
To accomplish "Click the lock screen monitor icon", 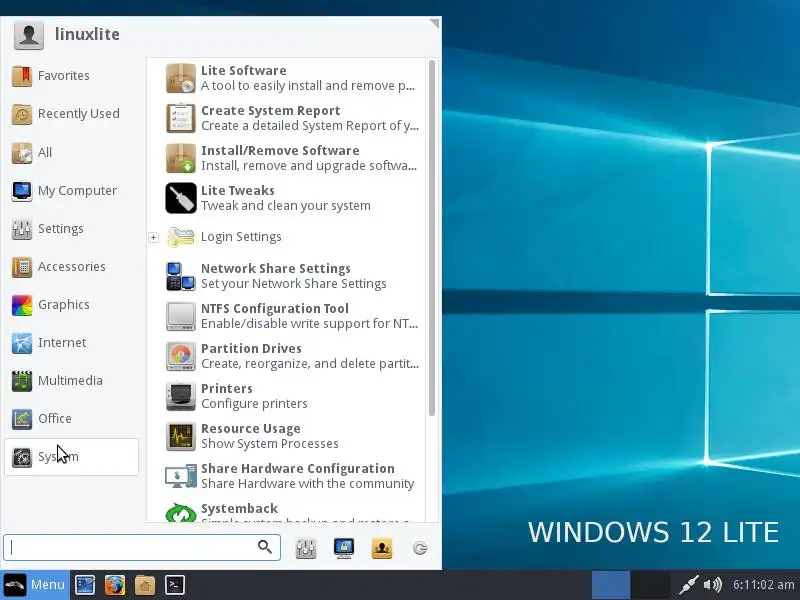I will click(344, 548).
